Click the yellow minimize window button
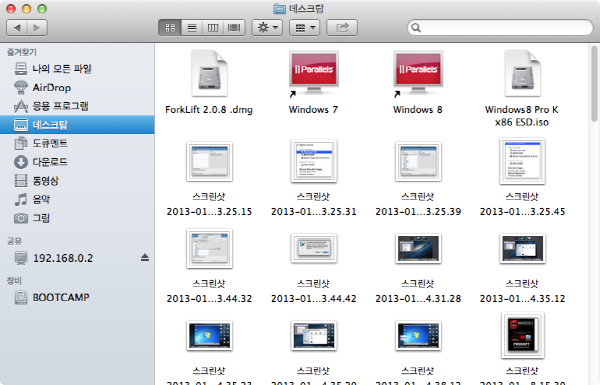600x385 pixels. (26, 8)
